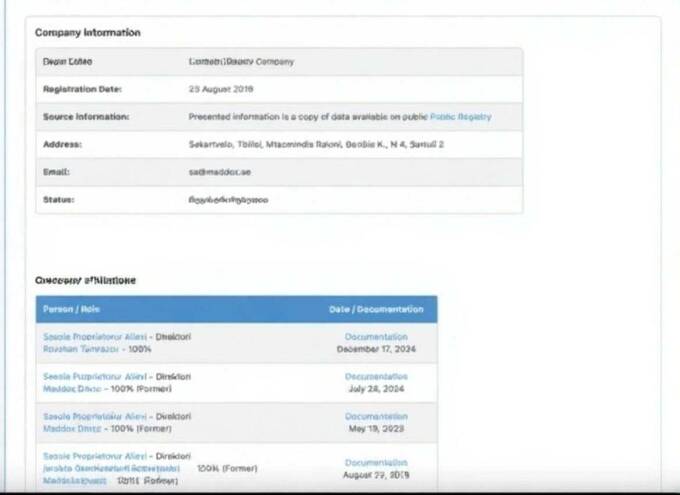Click the 'Person / Role' column header
This screenshot has width=680, height=495.
coord(71,309)
